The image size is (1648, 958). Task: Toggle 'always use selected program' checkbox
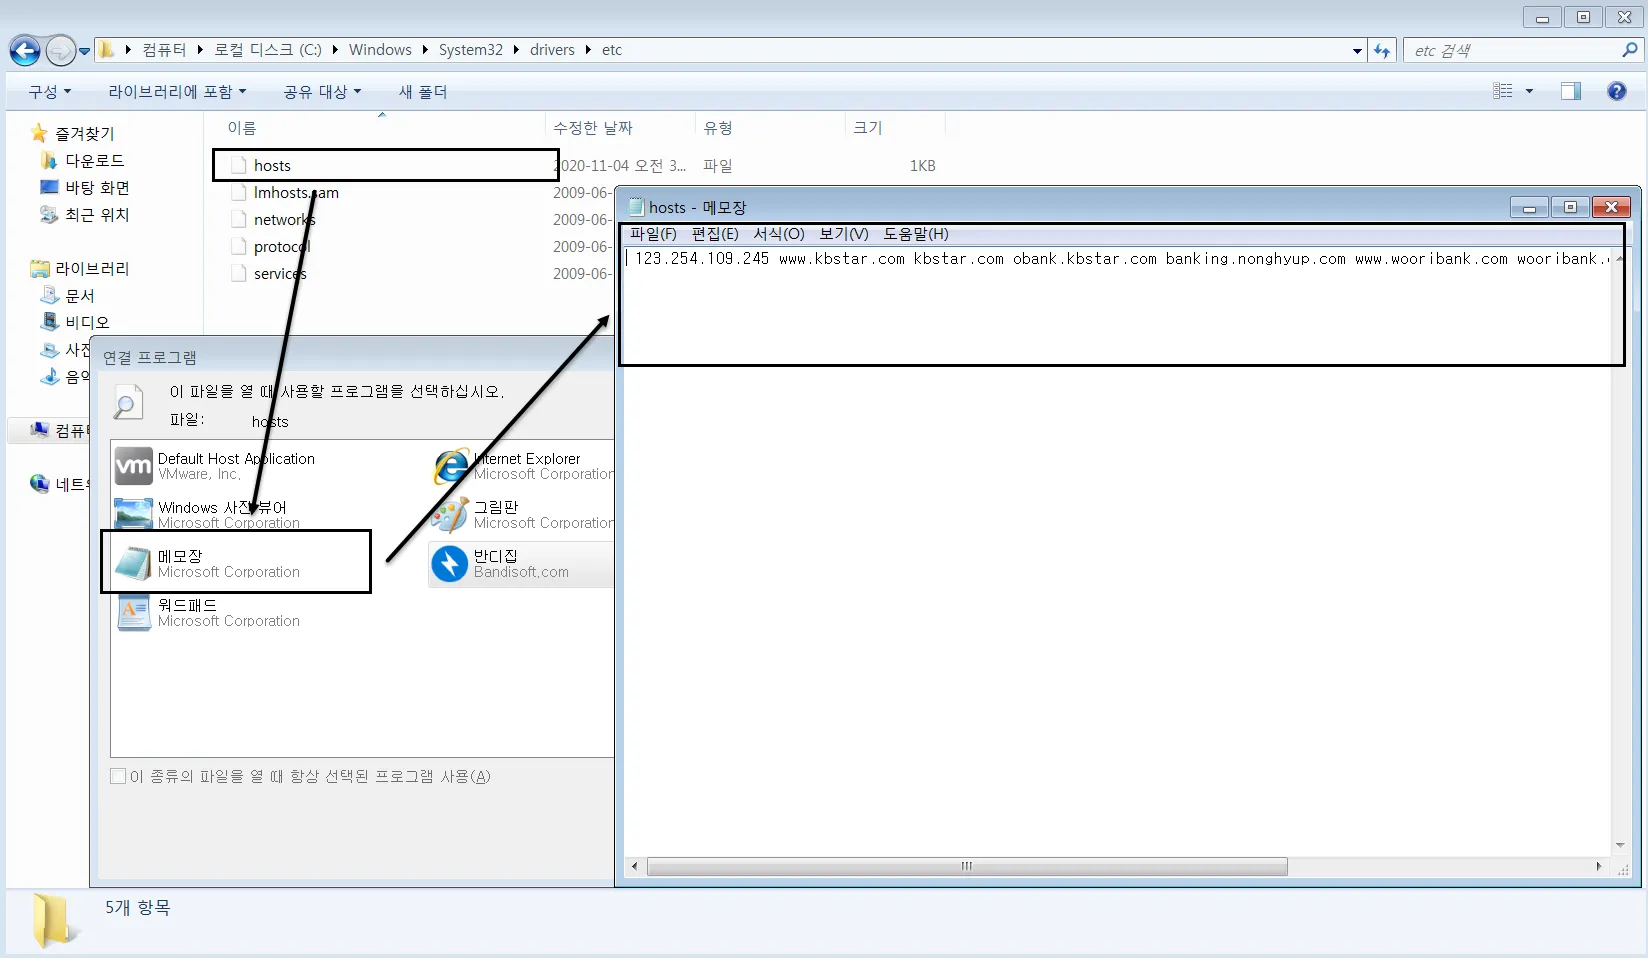coord(118,776)
